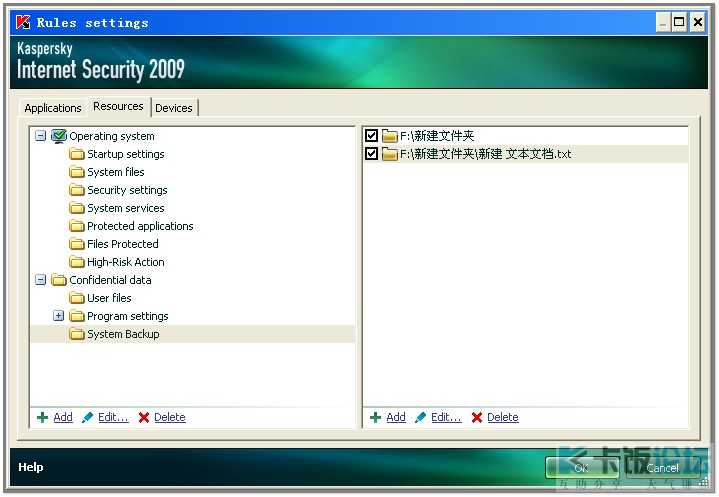The width and height of the screenshot is (719, 497).
Task: Collapse the Confidential data tree node
Action: (40, 280)
